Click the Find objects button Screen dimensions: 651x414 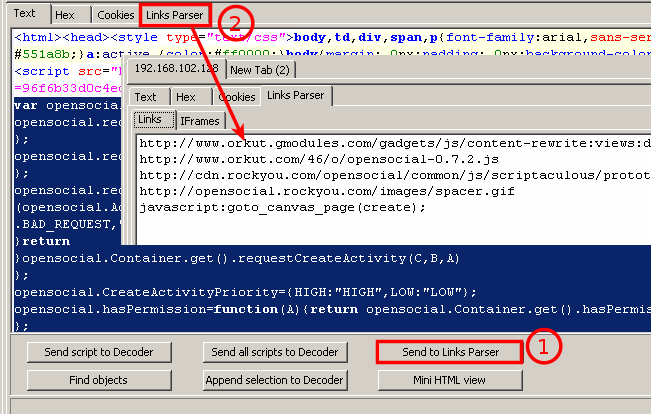tap(98, 380)
